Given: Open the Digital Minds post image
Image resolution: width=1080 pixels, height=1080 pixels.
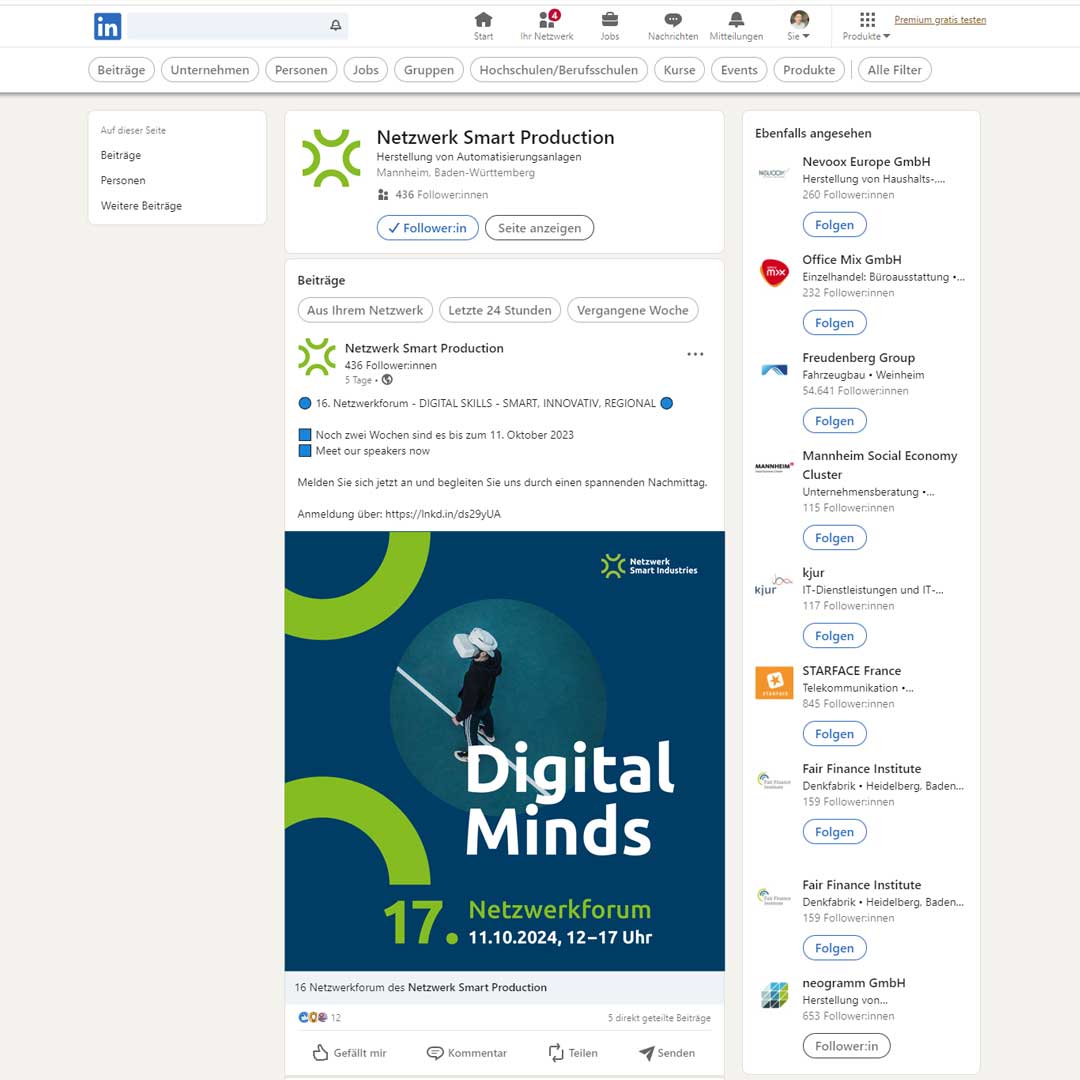Looking at the screenshot, I should pos(504,751).
